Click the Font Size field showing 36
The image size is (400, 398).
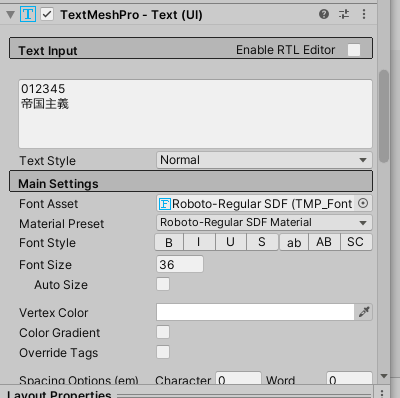tap(180, 264)
